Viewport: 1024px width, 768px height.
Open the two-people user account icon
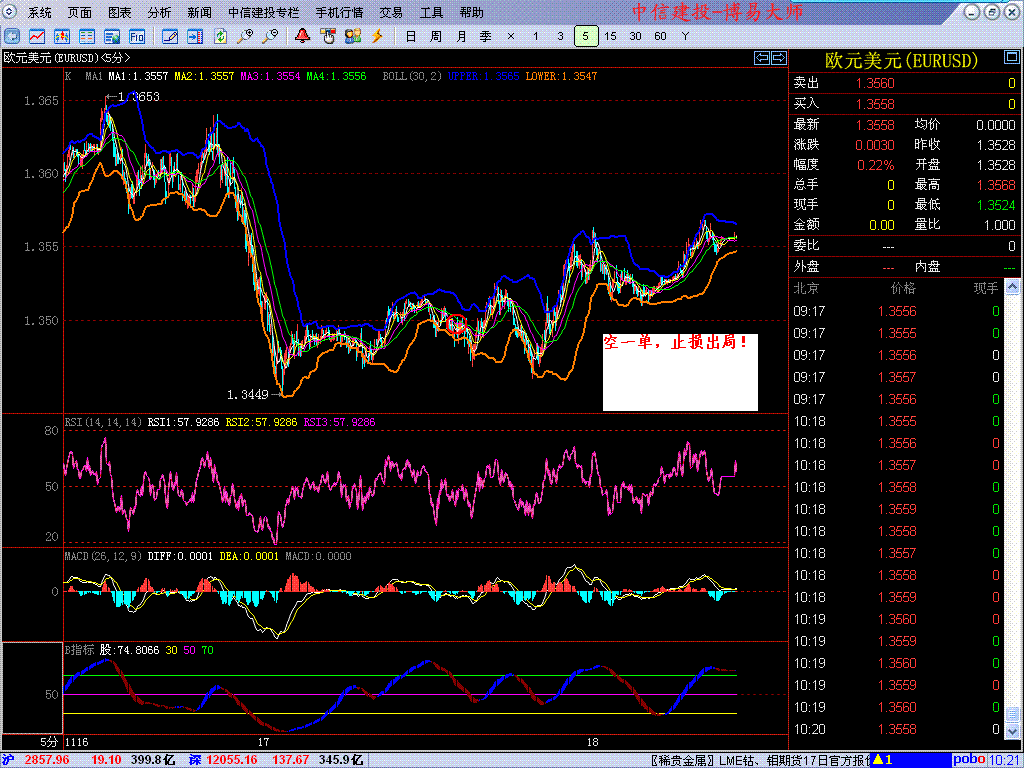coord(353,36)
